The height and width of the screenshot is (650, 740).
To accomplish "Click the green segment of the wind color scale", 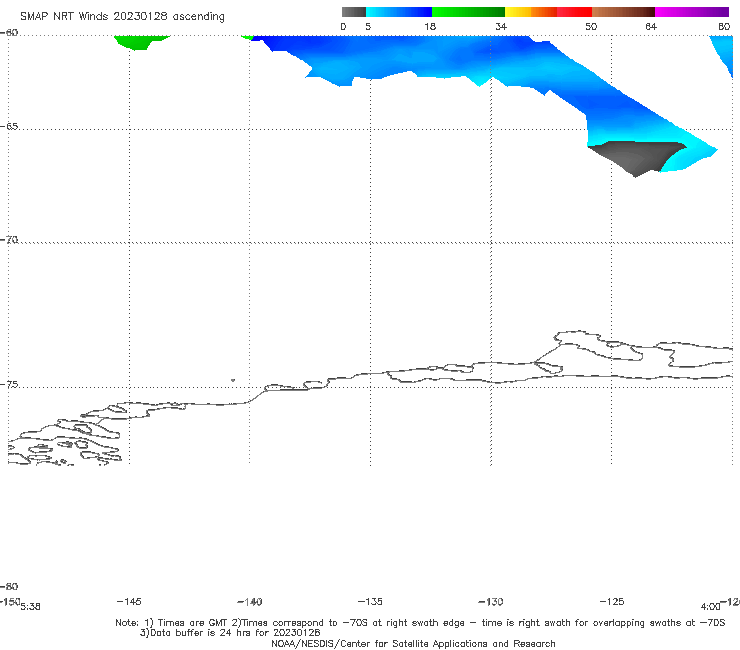I will coord(468,12).
